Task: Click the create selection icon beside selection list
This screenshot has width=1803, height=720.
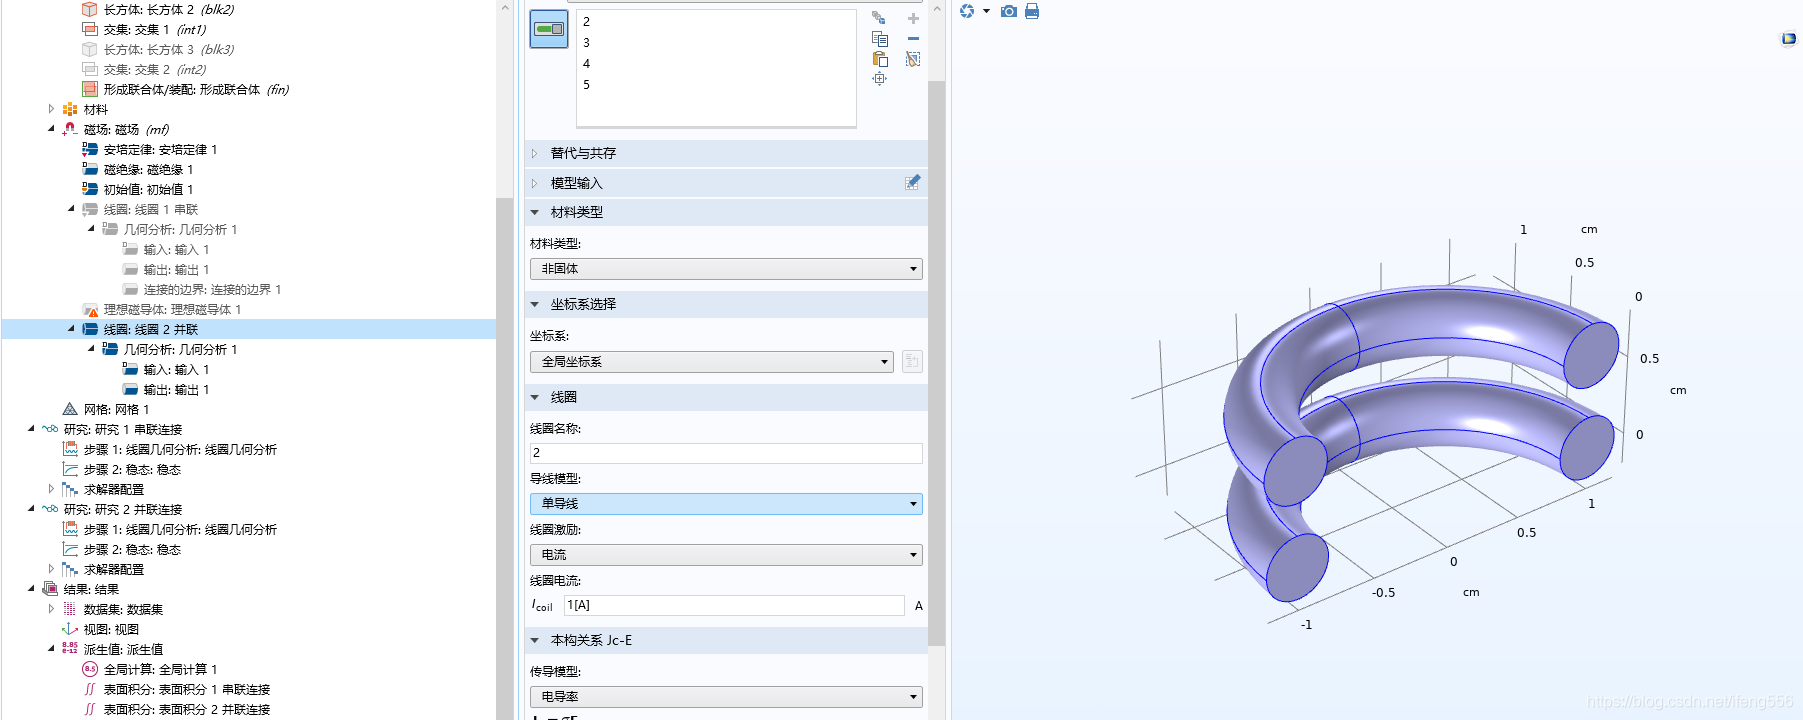Action: tap(879, 18)
